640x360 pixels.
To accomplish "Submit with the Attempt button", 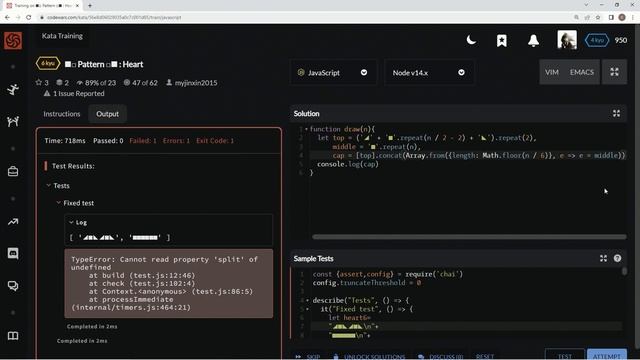I will pyautogui.click(x=607, y=355).
